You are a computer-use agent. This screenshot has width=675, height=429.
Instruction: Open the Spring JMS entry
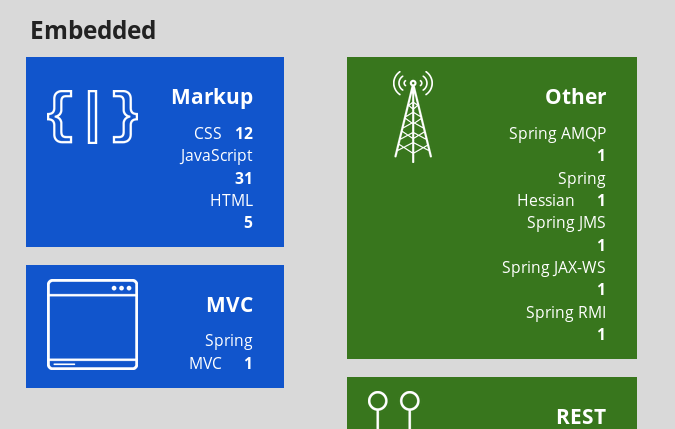click(566, 222)
